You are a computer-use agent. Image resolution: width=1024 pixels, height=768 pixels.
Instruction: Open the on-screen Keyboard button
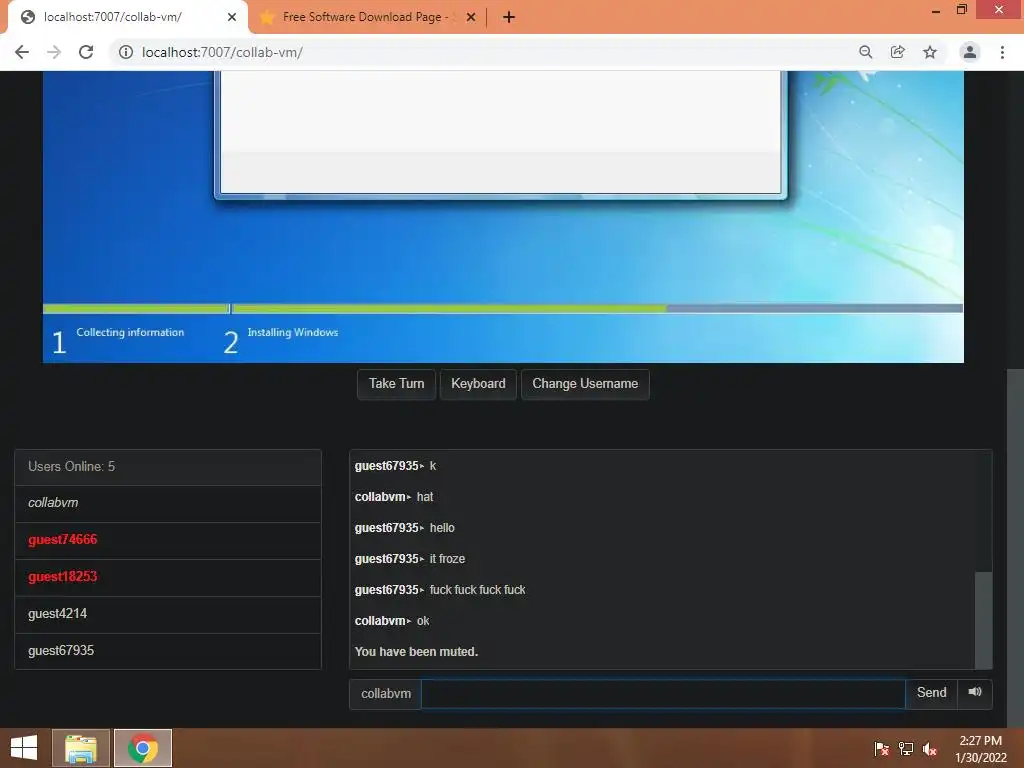(478, 384)
